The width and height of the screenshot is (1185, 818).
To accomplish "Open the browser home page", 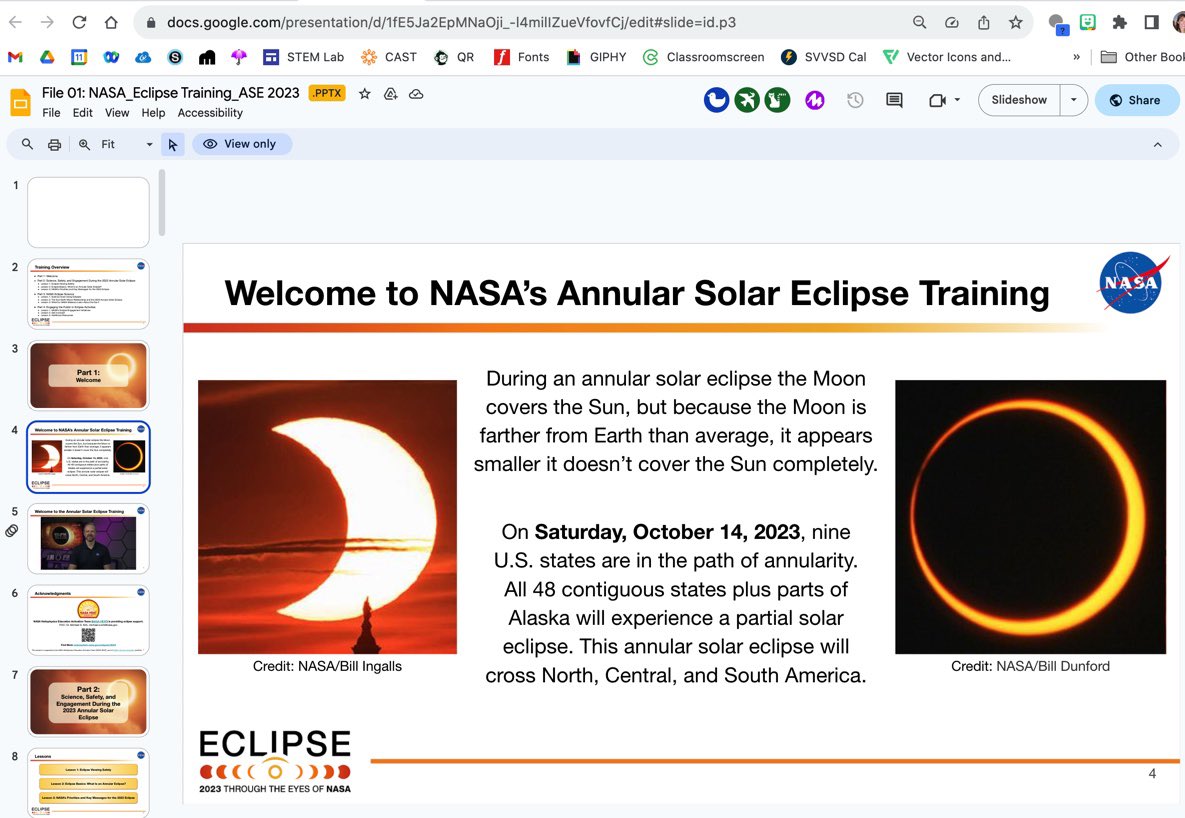I will click(x=111, y=22).
